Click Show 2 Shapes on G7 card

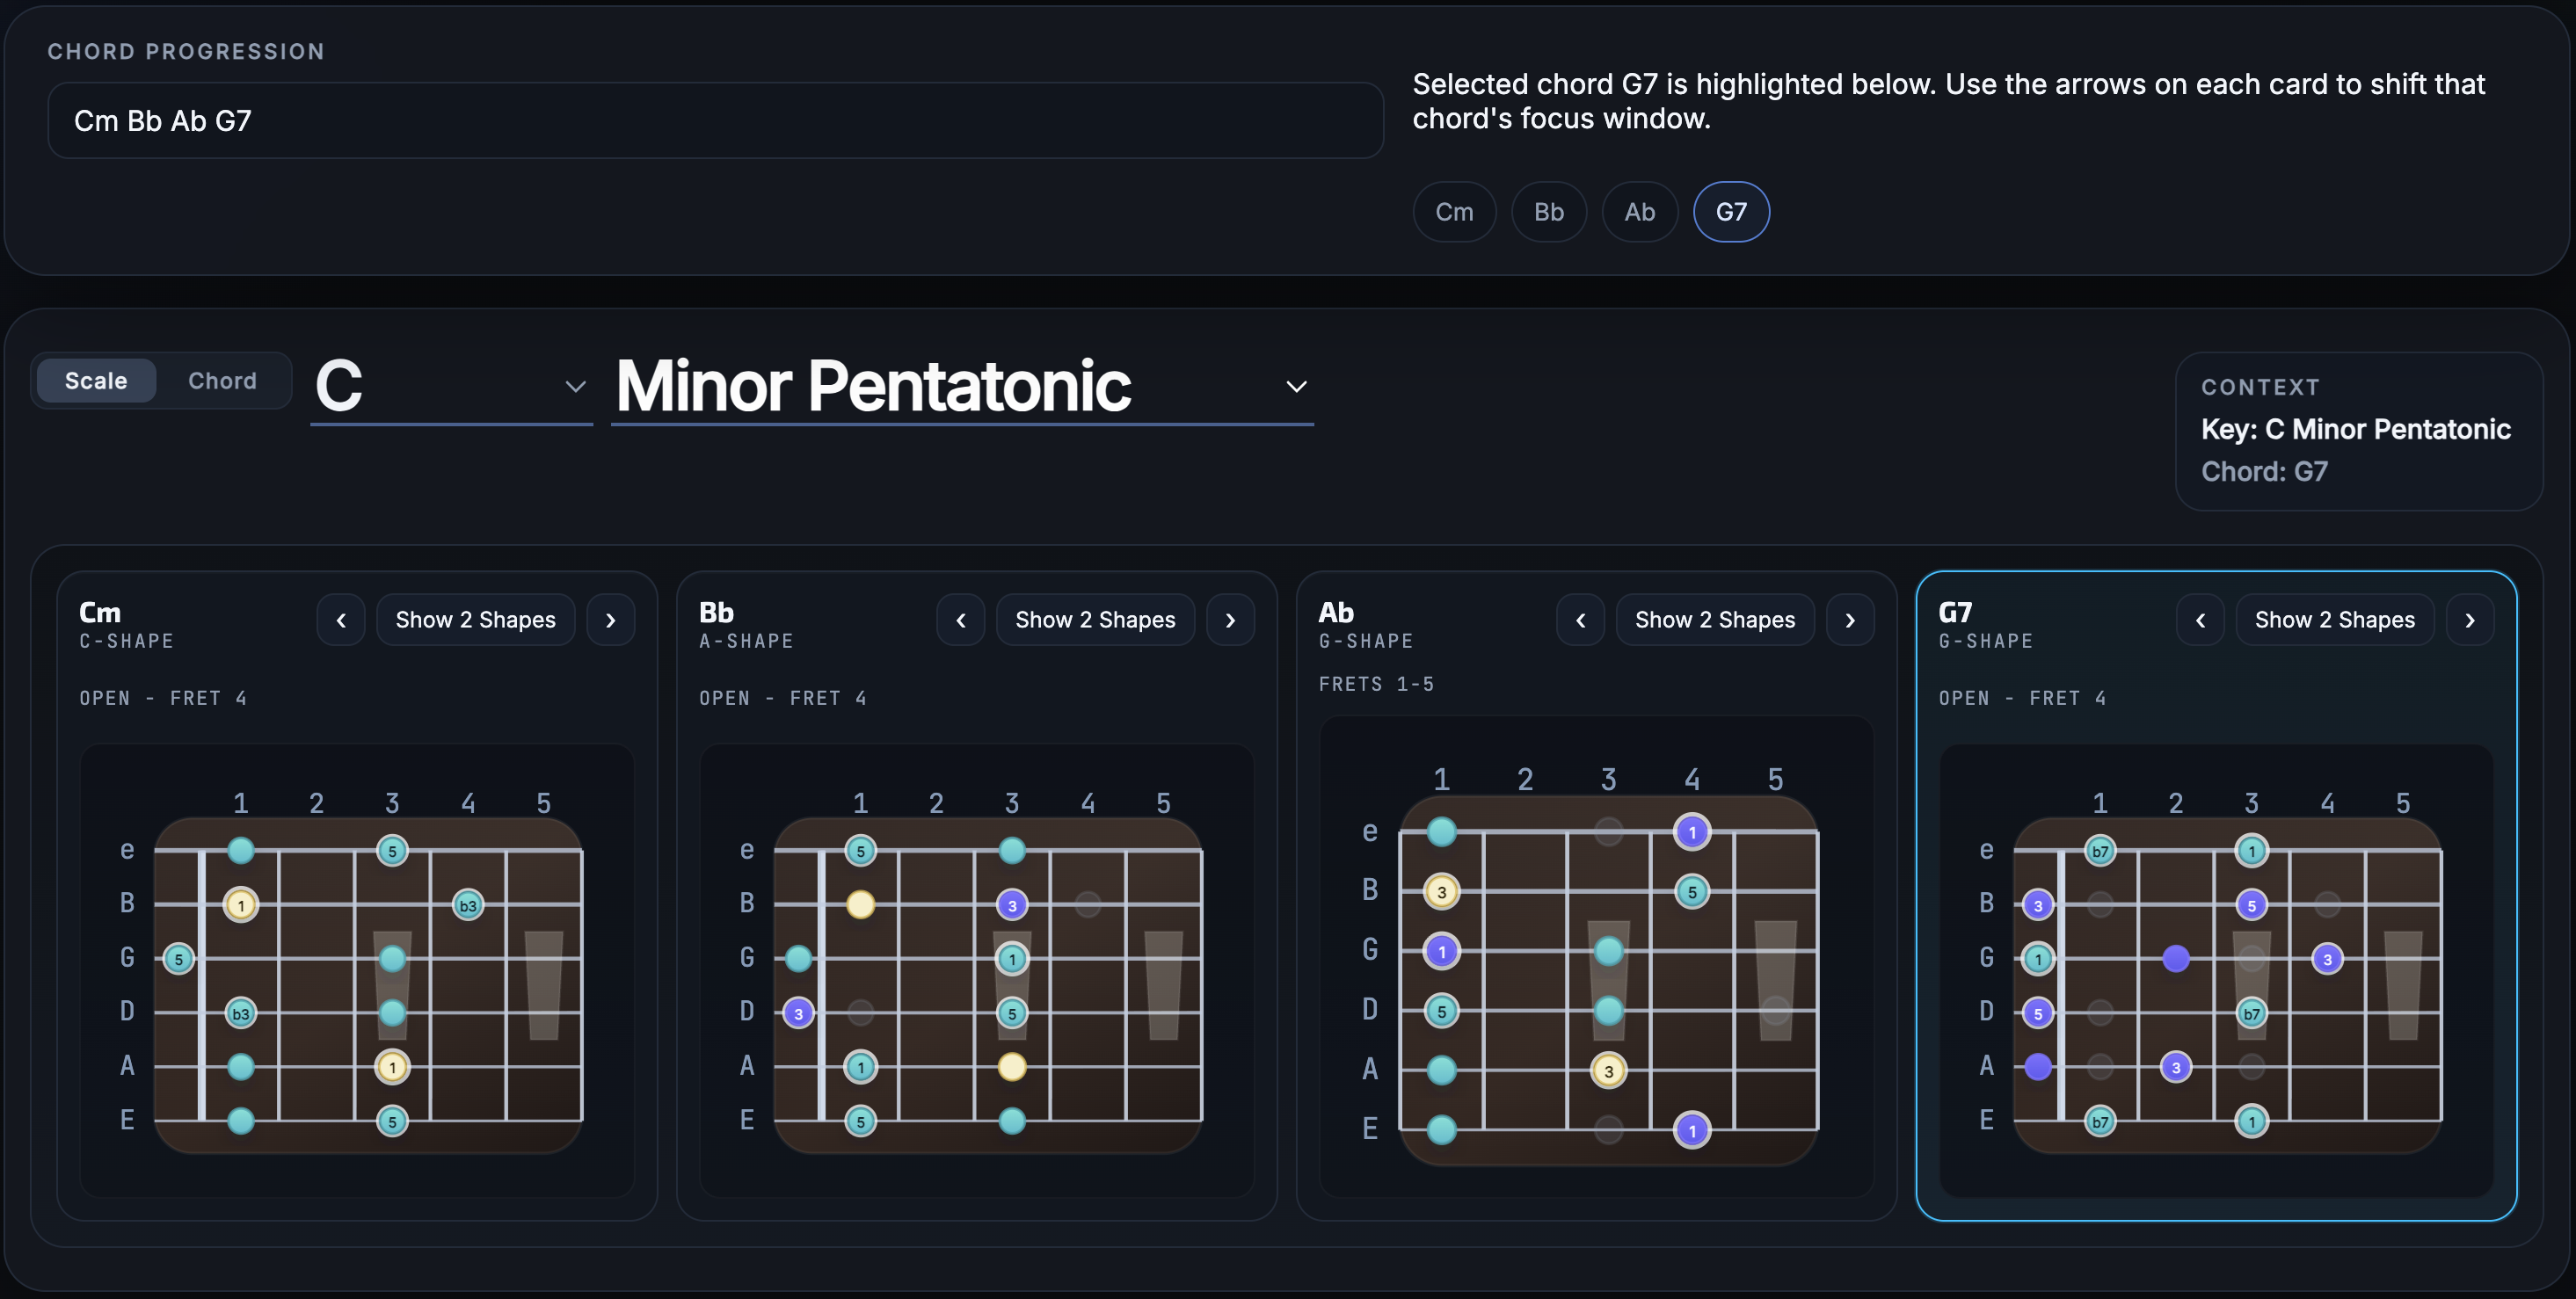(2335, 620)
